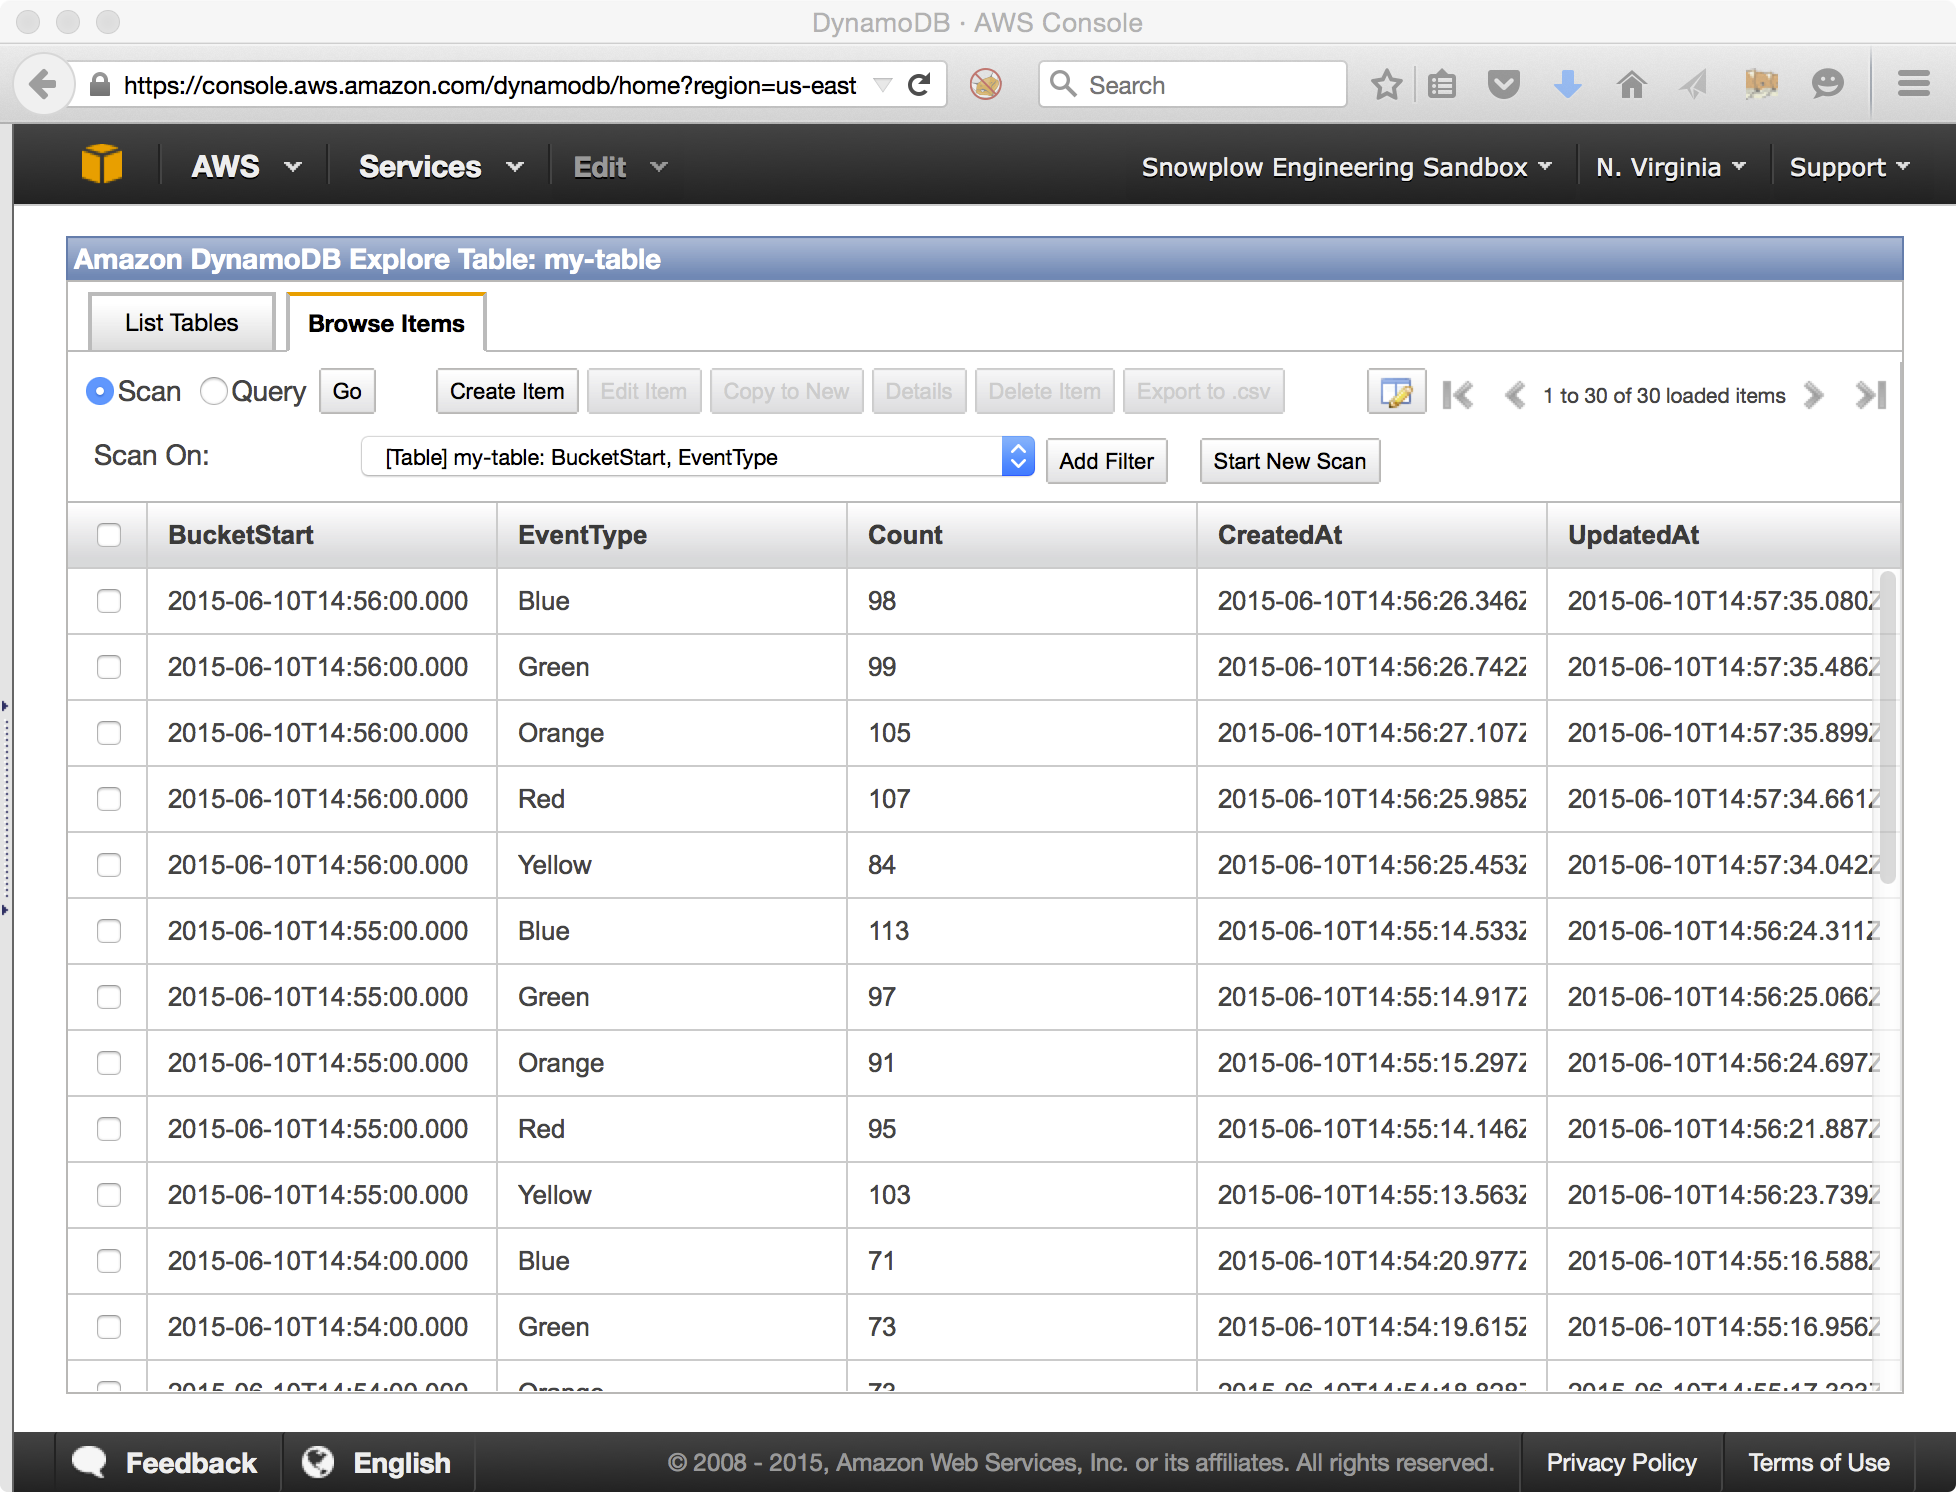
Task: Tick checkbox for the Orange count 105 row
Action: click(109, 733)
